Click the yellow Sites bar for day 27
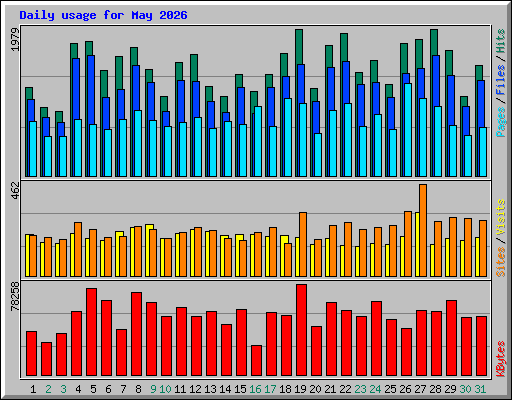The image size is (512, 400). pyautogui.click(x=417, y=244)
